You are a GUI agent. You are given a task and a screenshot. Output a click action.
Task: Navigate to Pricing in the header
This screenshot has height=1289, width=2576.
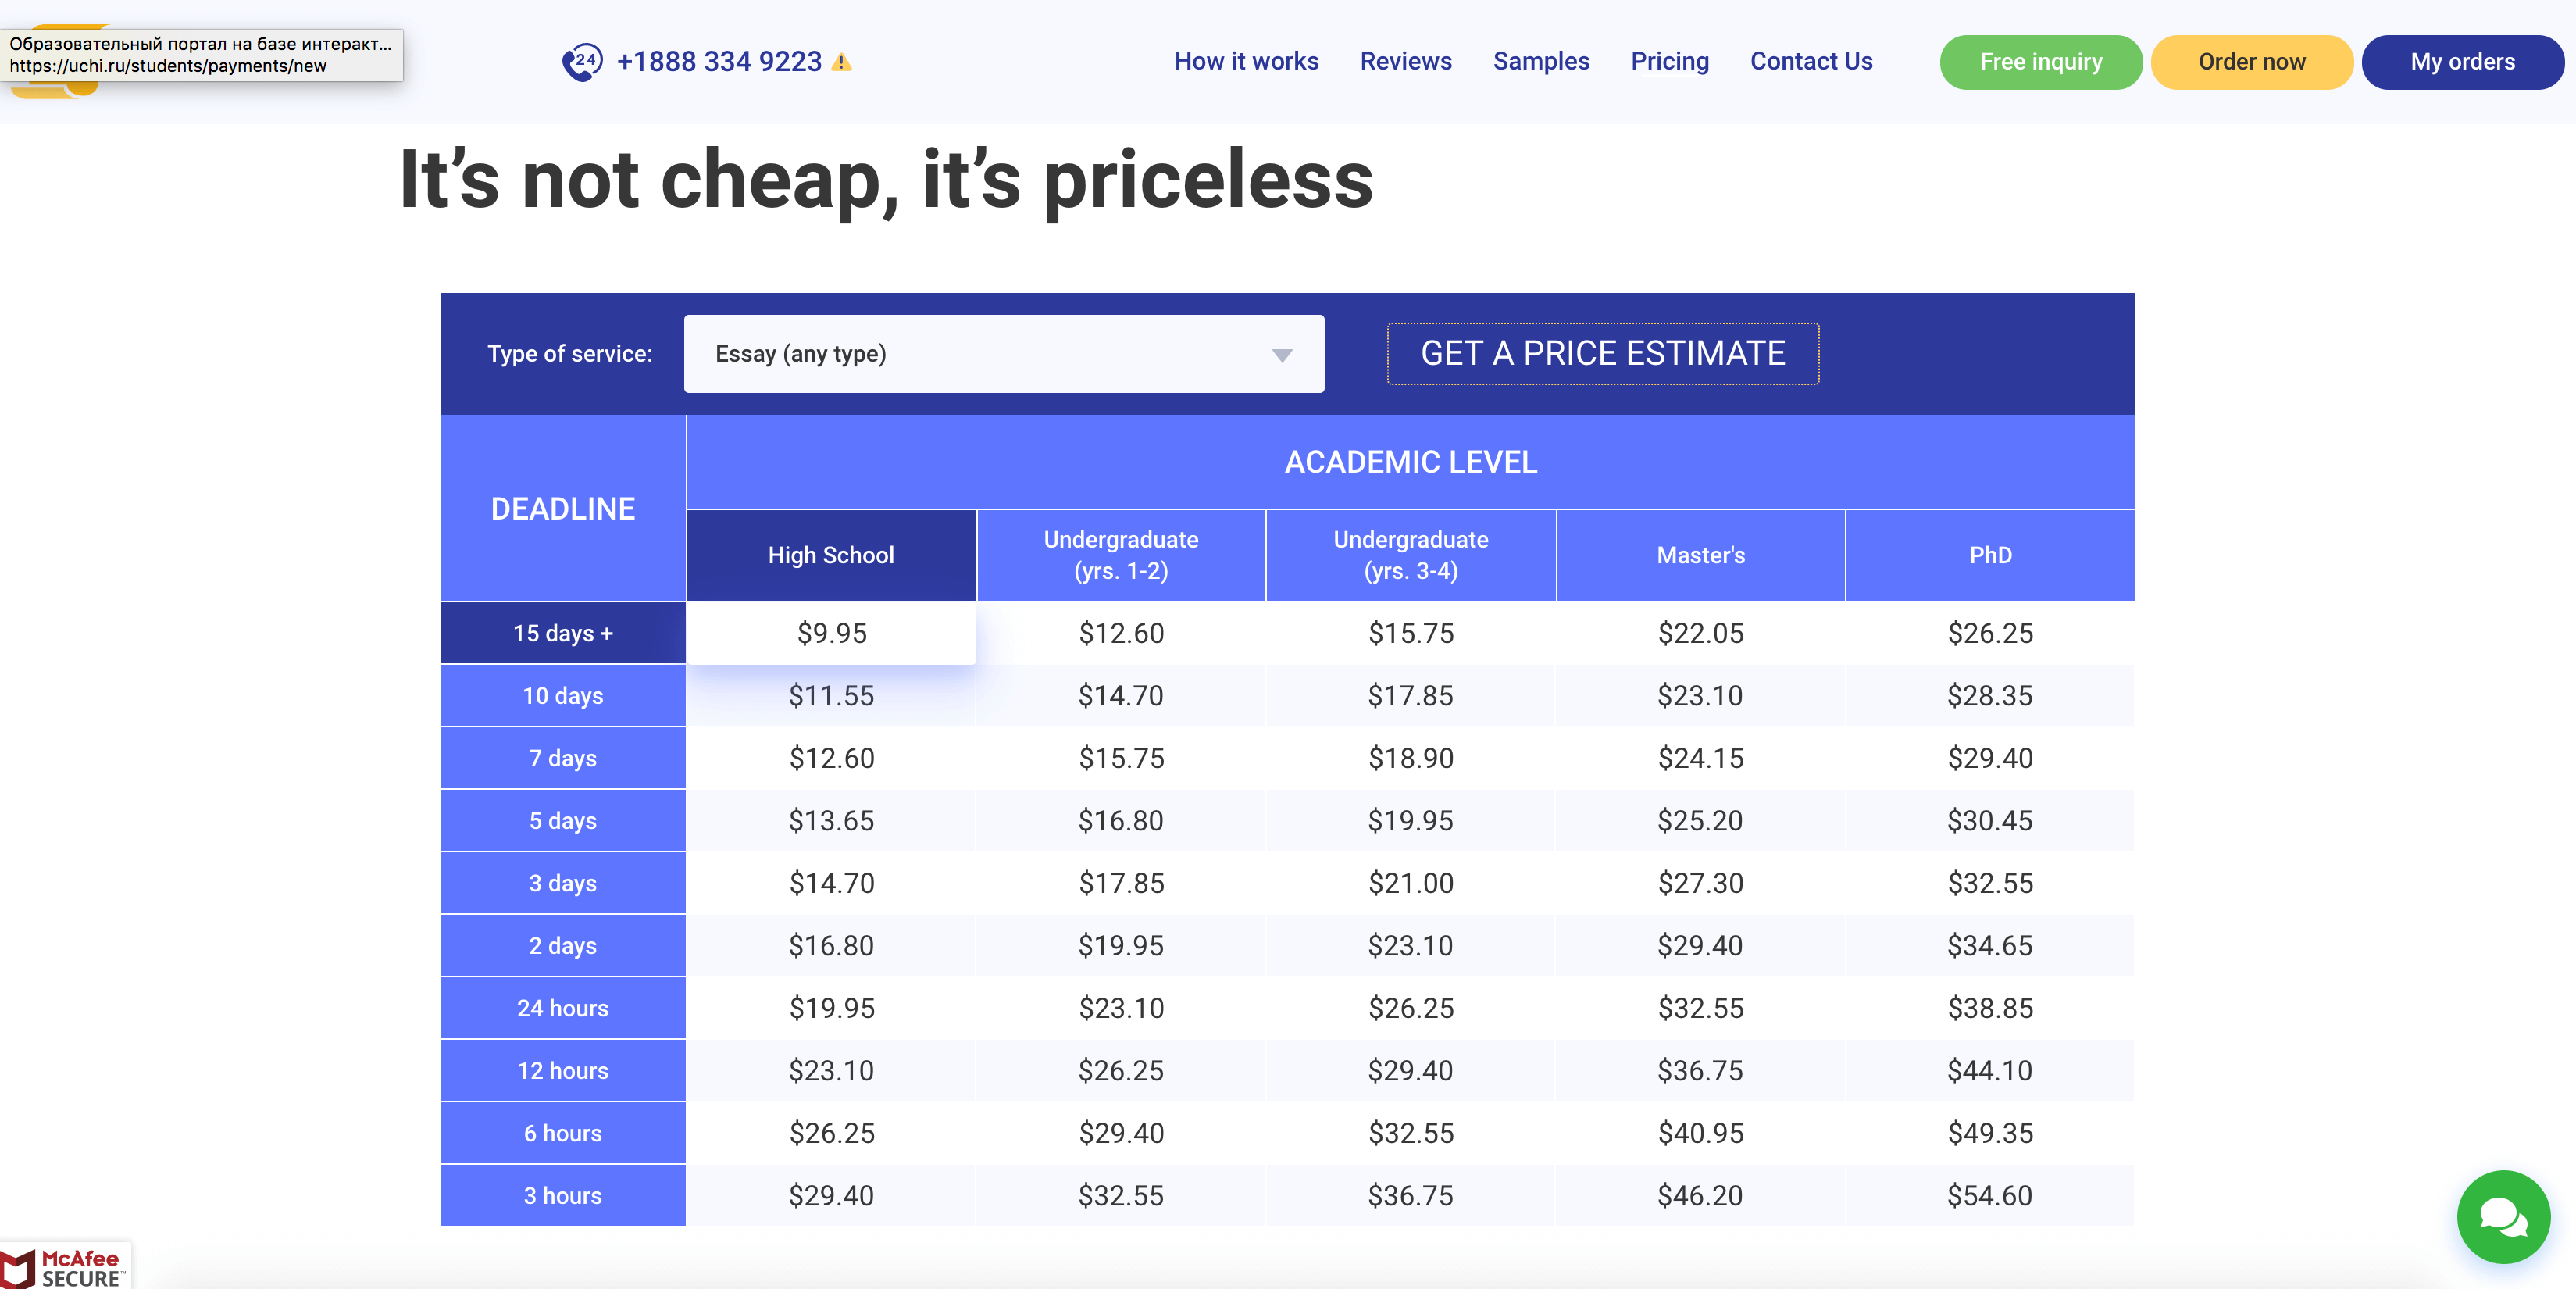pyautogui.click(x=1669, y=62)
